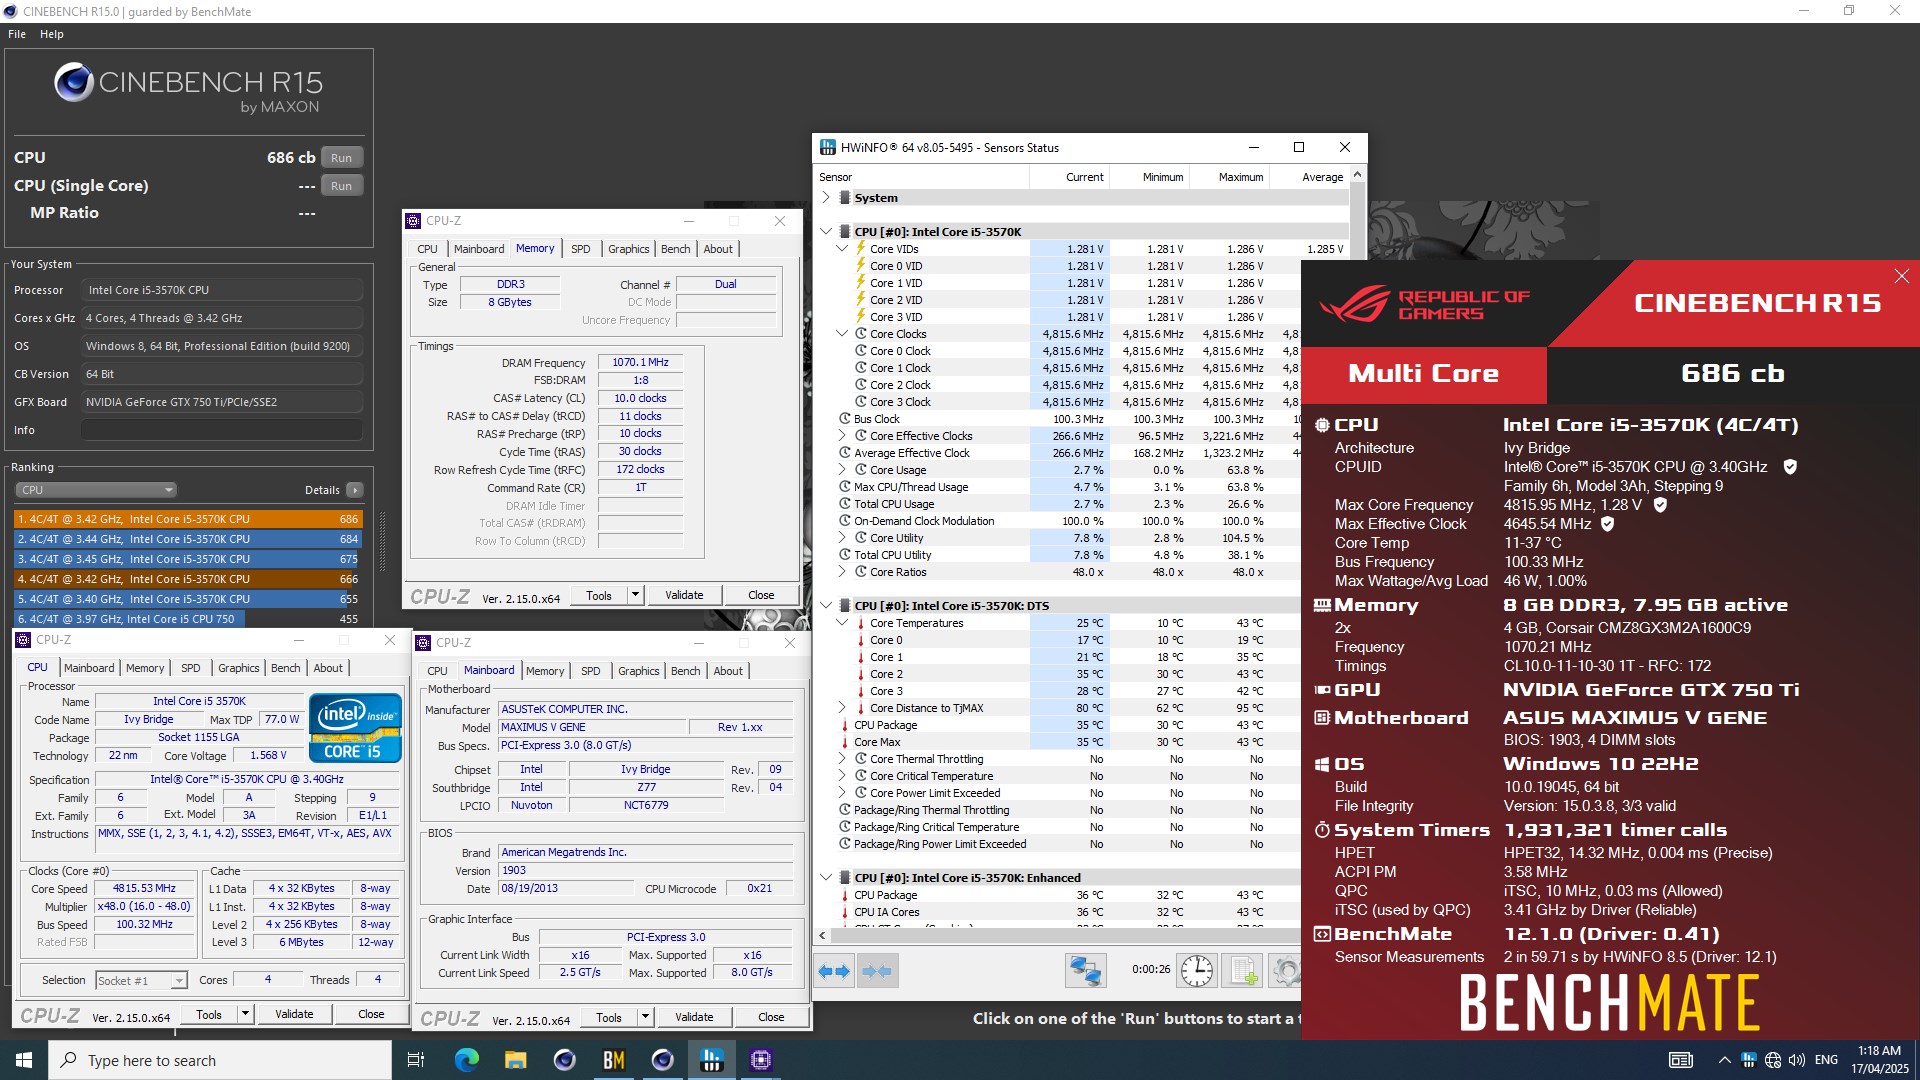Click the Windows taskbar search box
The image size is (1920, 1080).
(220, 1060)
